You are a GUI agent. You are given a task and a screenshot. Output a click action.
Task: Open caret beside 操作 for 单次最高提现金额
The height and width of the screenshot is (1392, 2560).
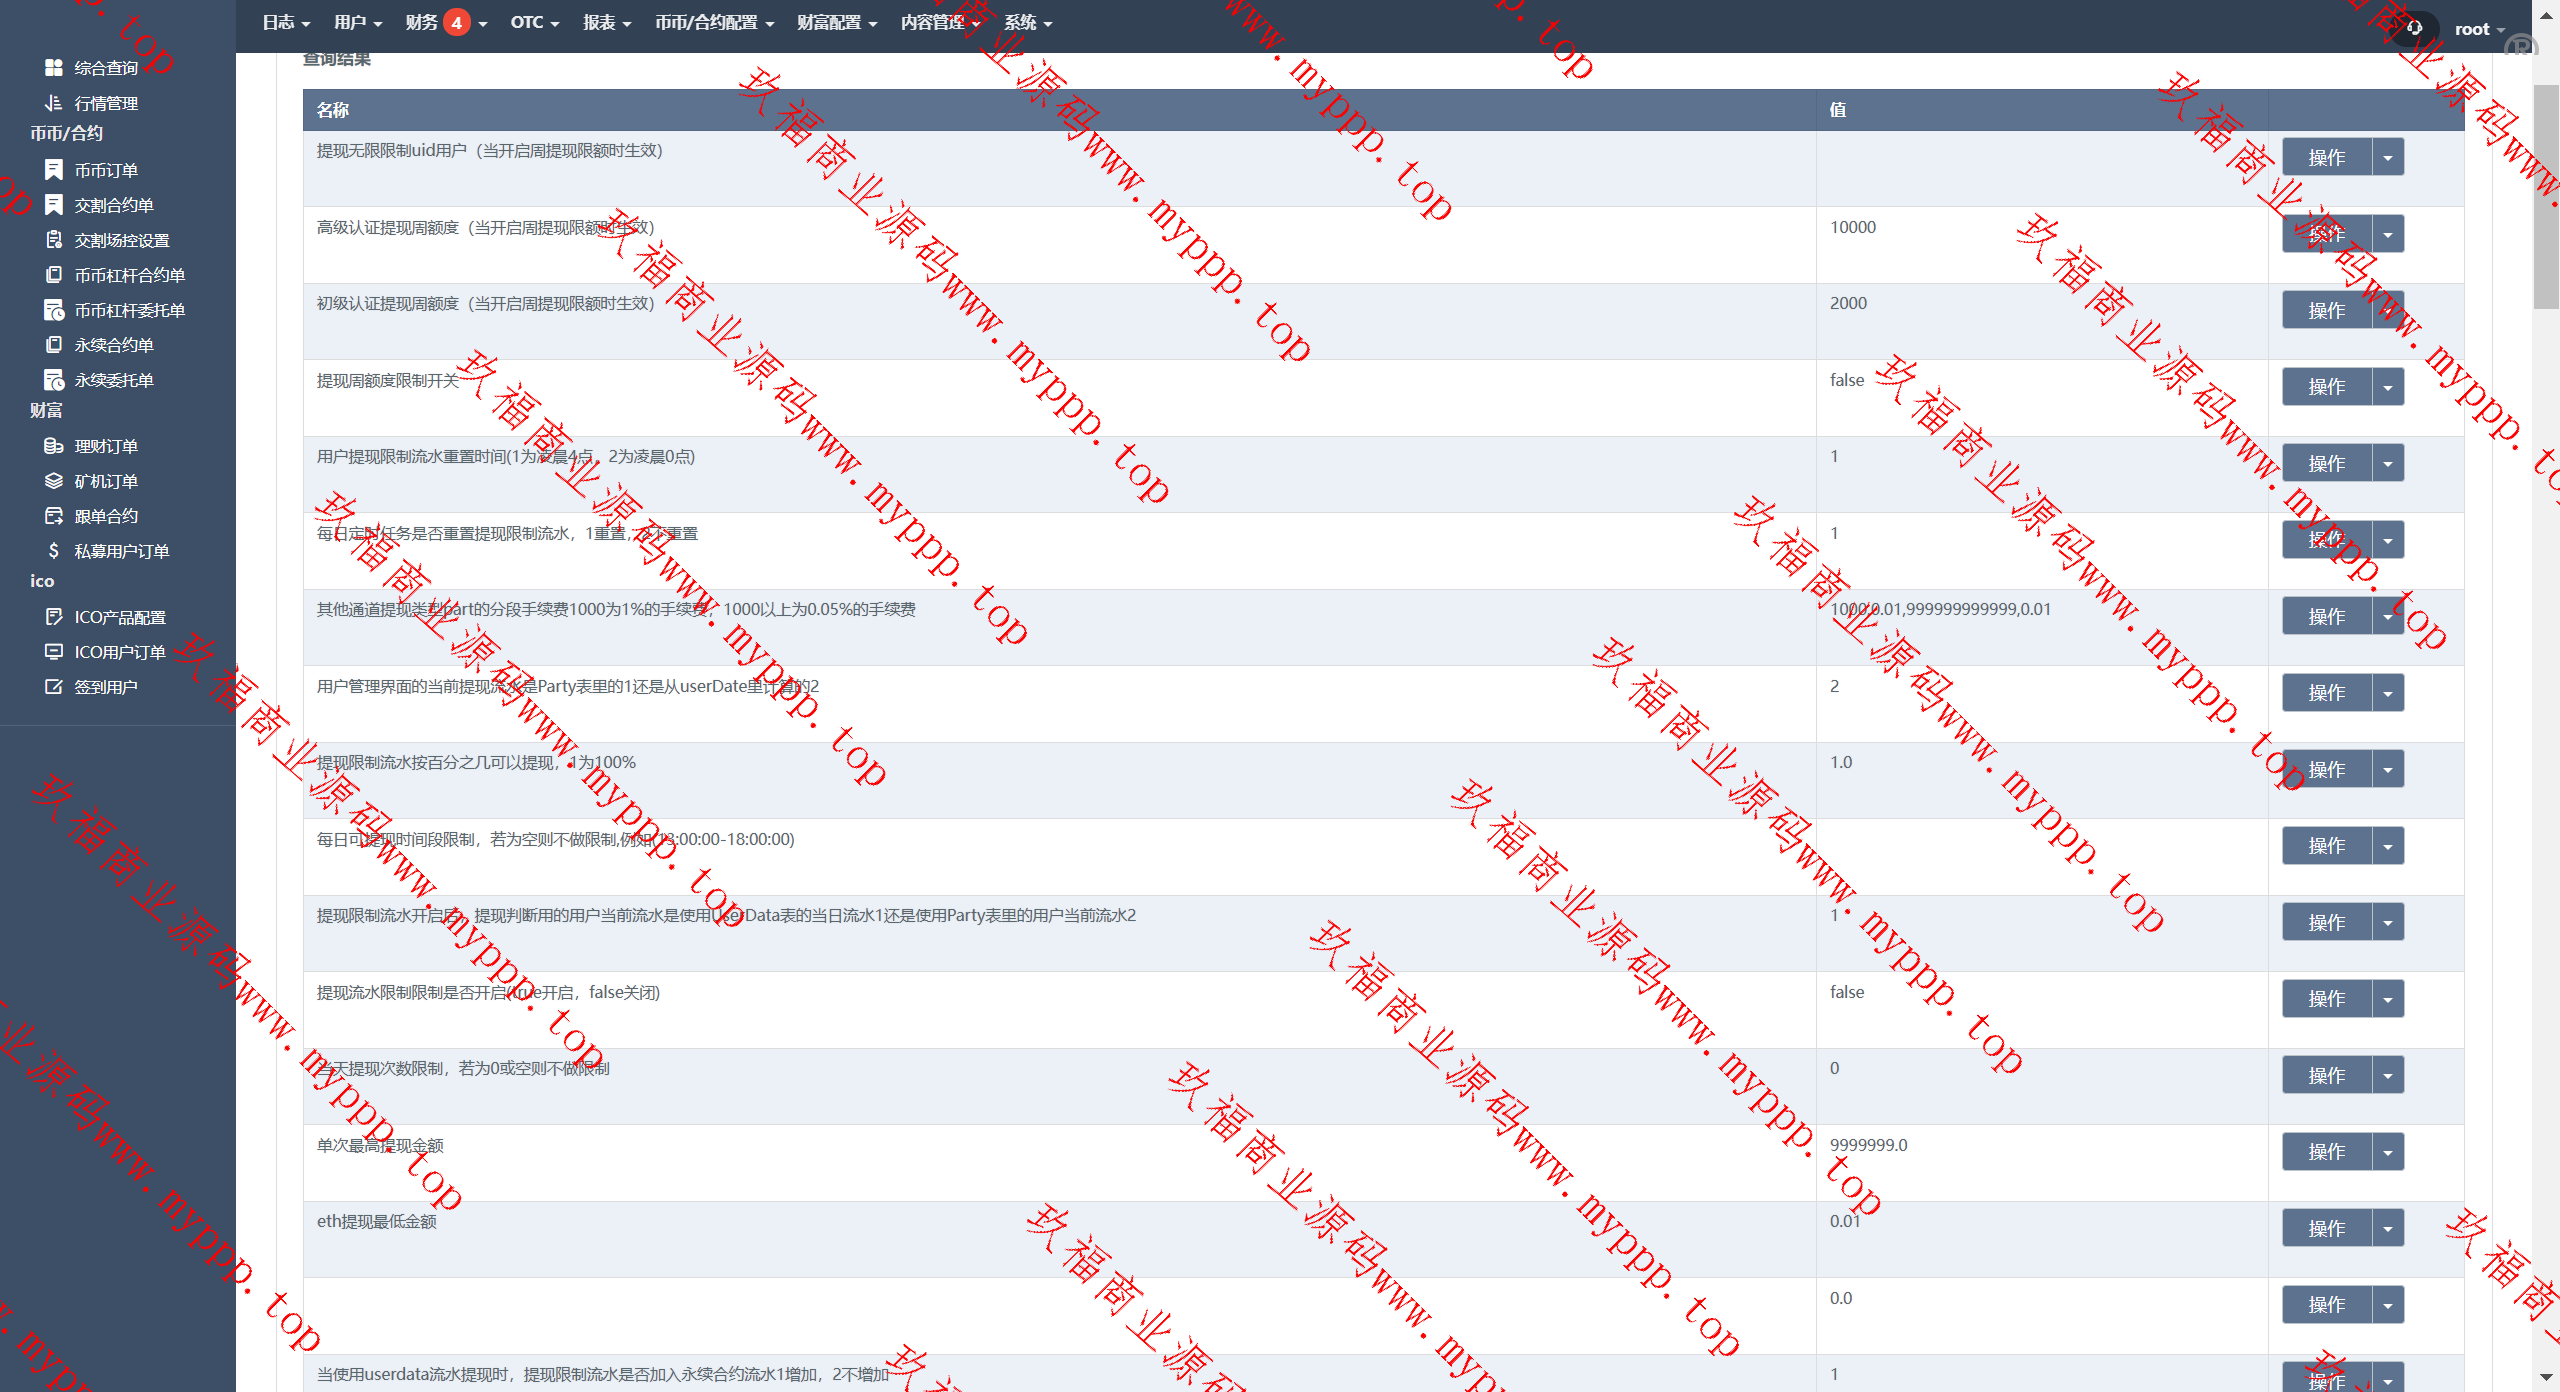pyautogui.click(x=2388, y=1152)
